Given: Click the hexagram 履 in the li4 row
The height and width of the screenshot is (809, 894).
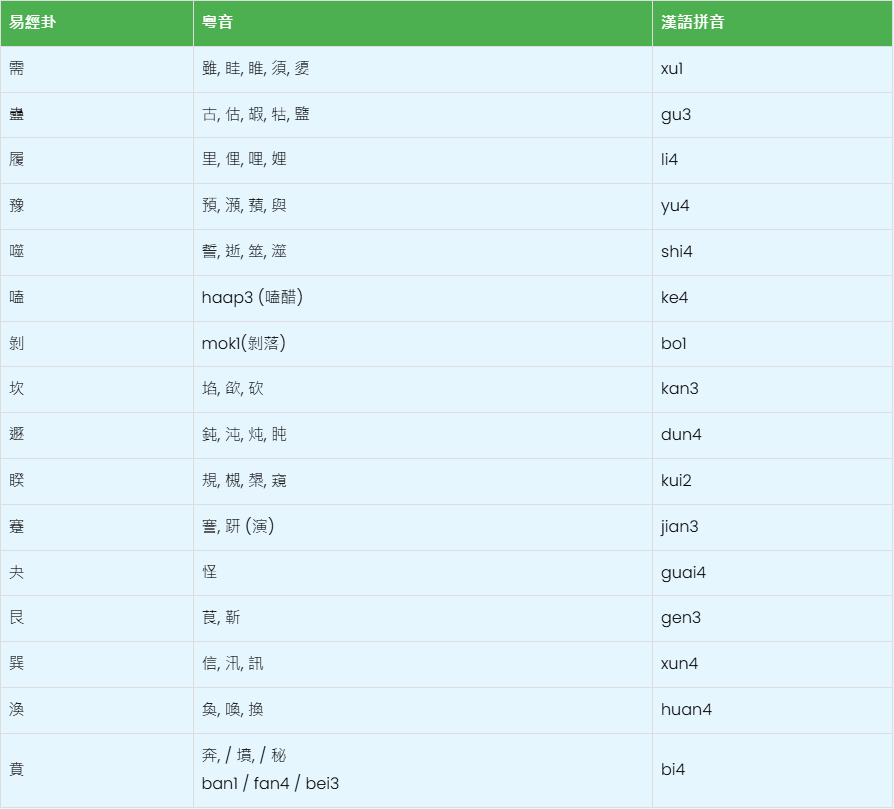Looking at the screenshot, I should 17,159.
